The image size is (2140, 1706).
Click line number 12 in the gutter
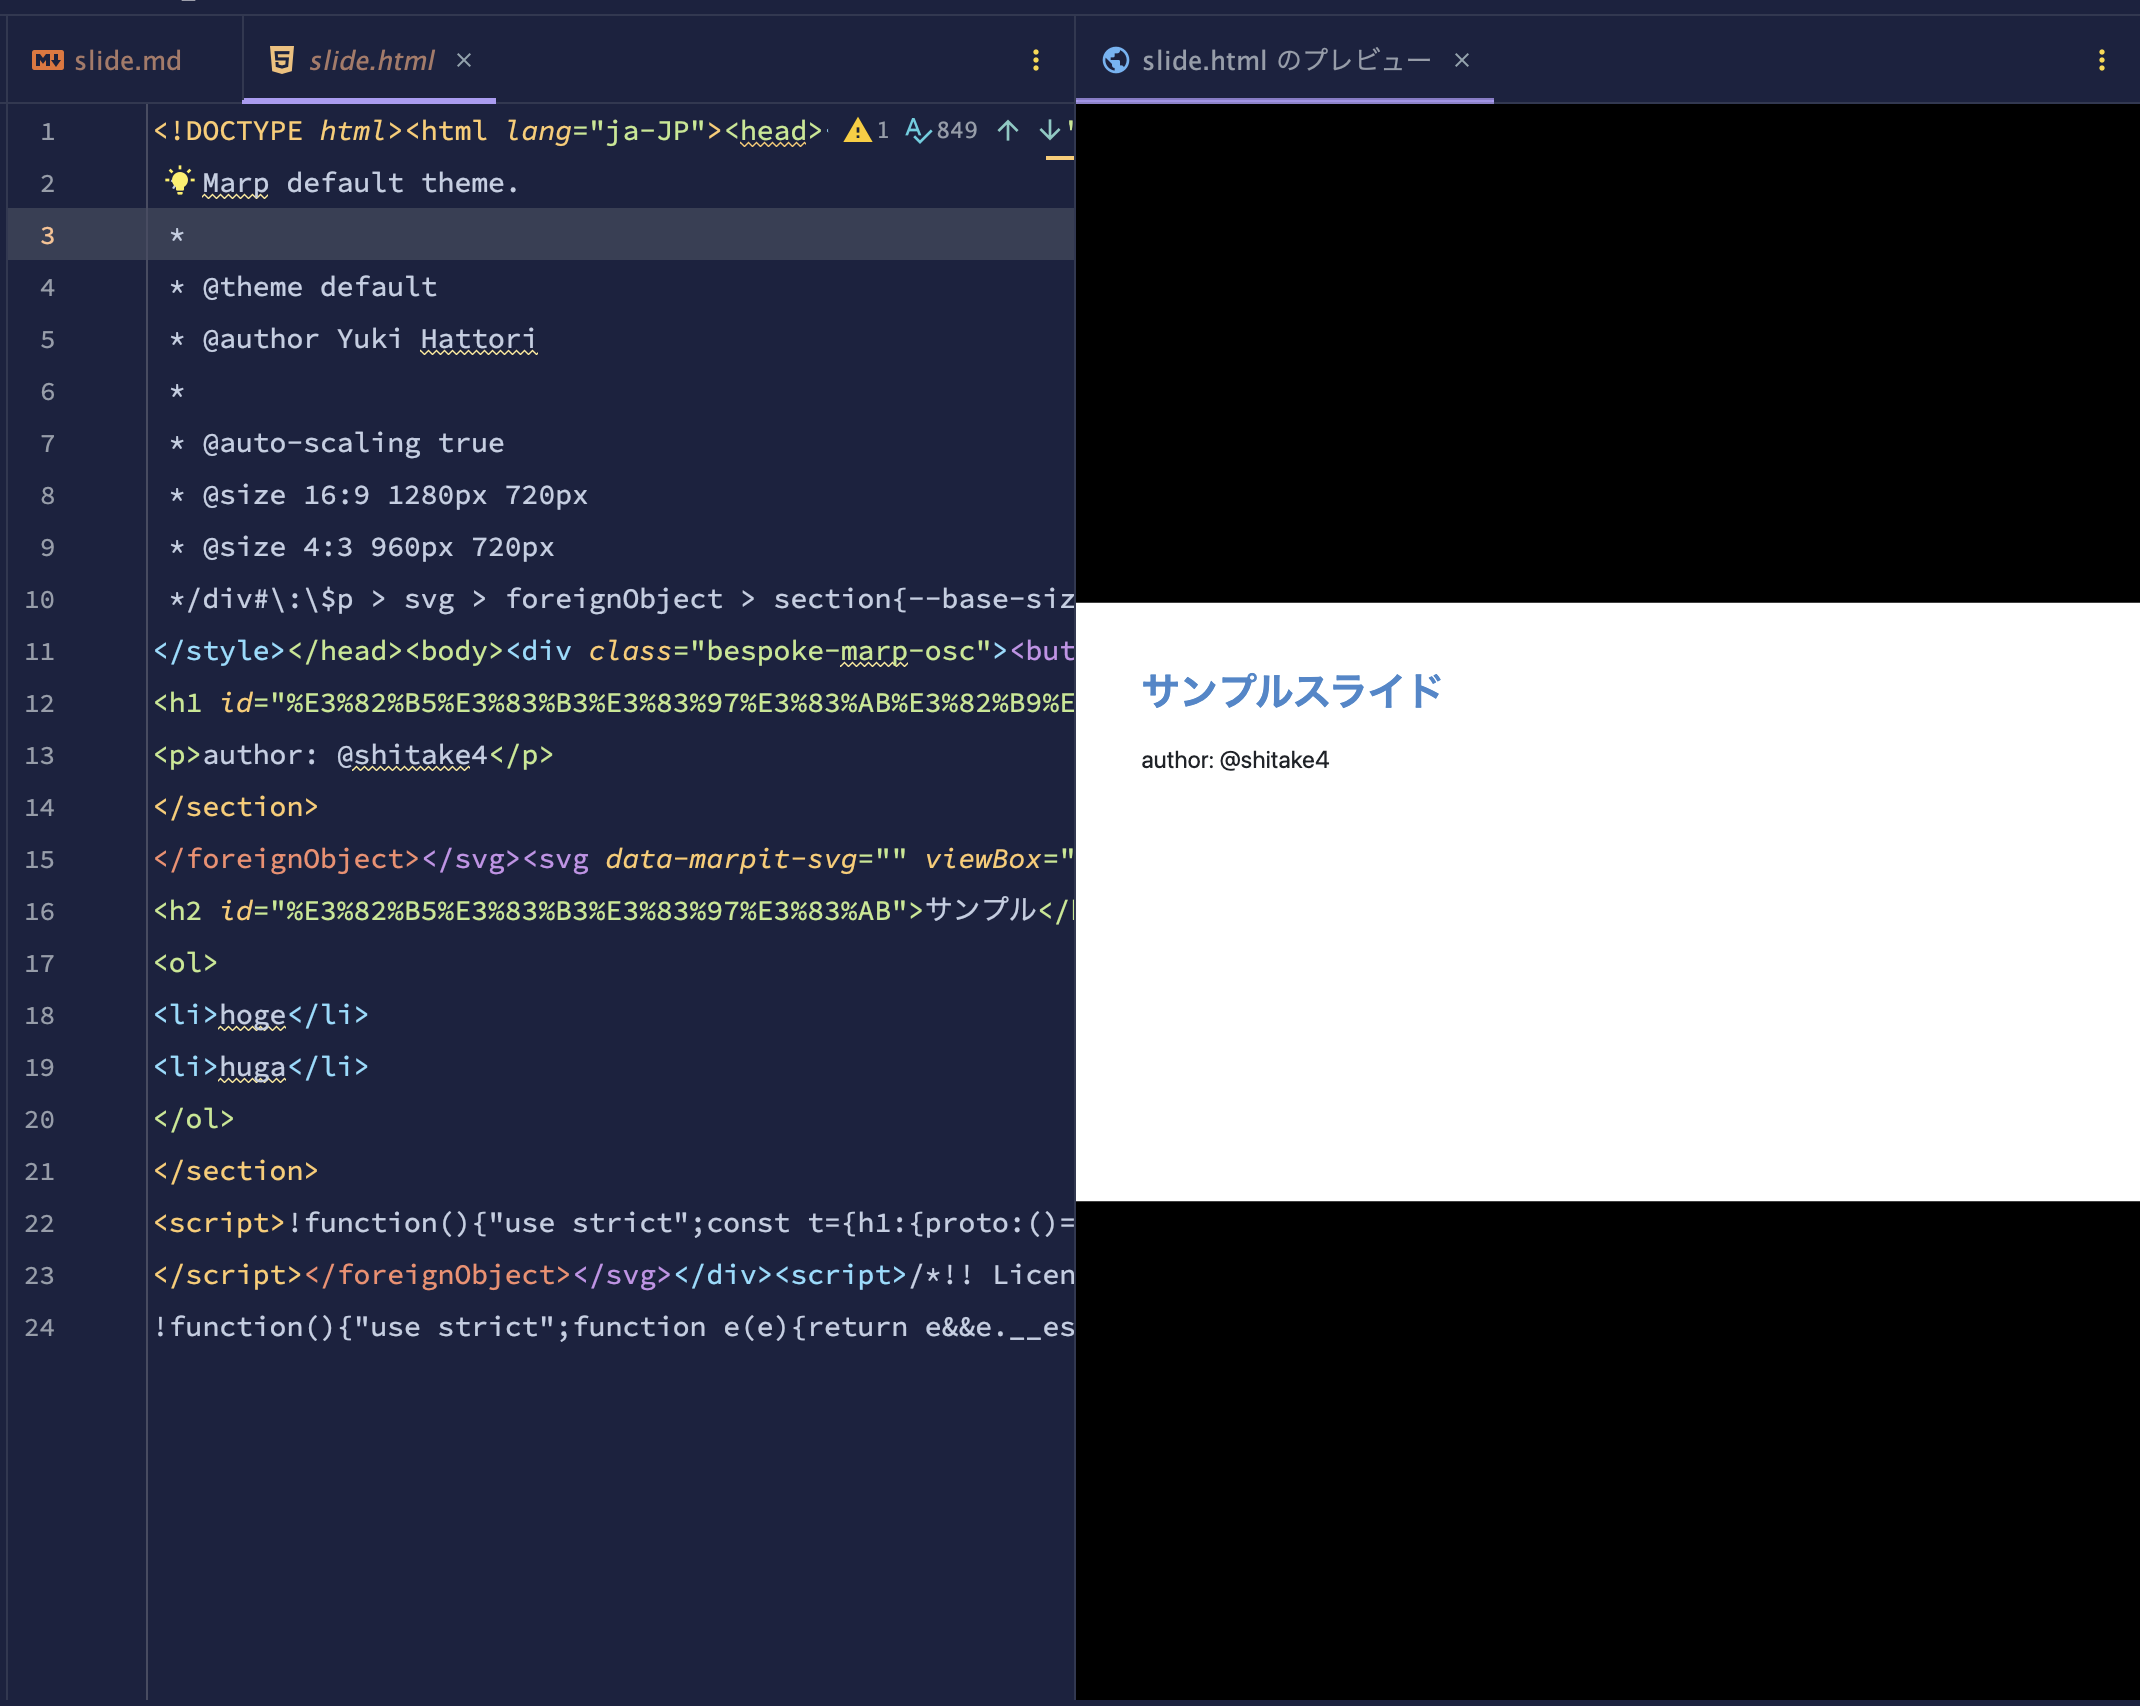(x=40, y=703)
